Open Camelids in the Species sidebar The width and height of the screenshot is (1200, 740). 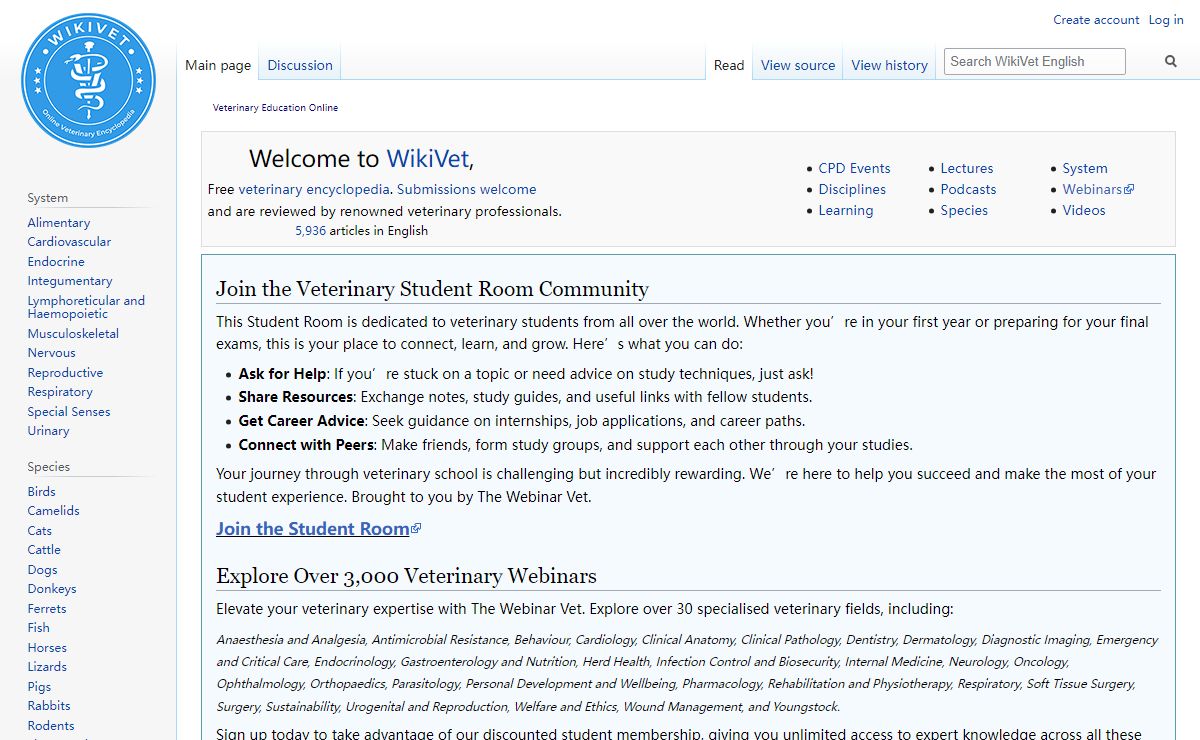click(x=53, y=511)
